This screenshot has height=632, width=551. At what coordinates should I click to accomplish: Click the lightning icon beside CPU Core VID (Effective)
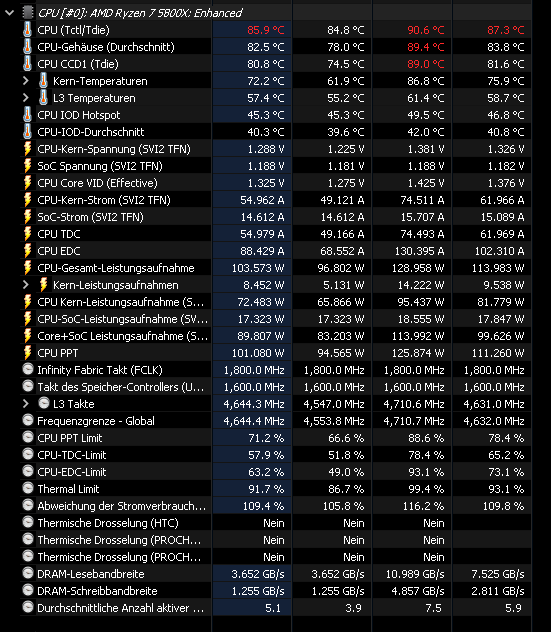[27, 183]
